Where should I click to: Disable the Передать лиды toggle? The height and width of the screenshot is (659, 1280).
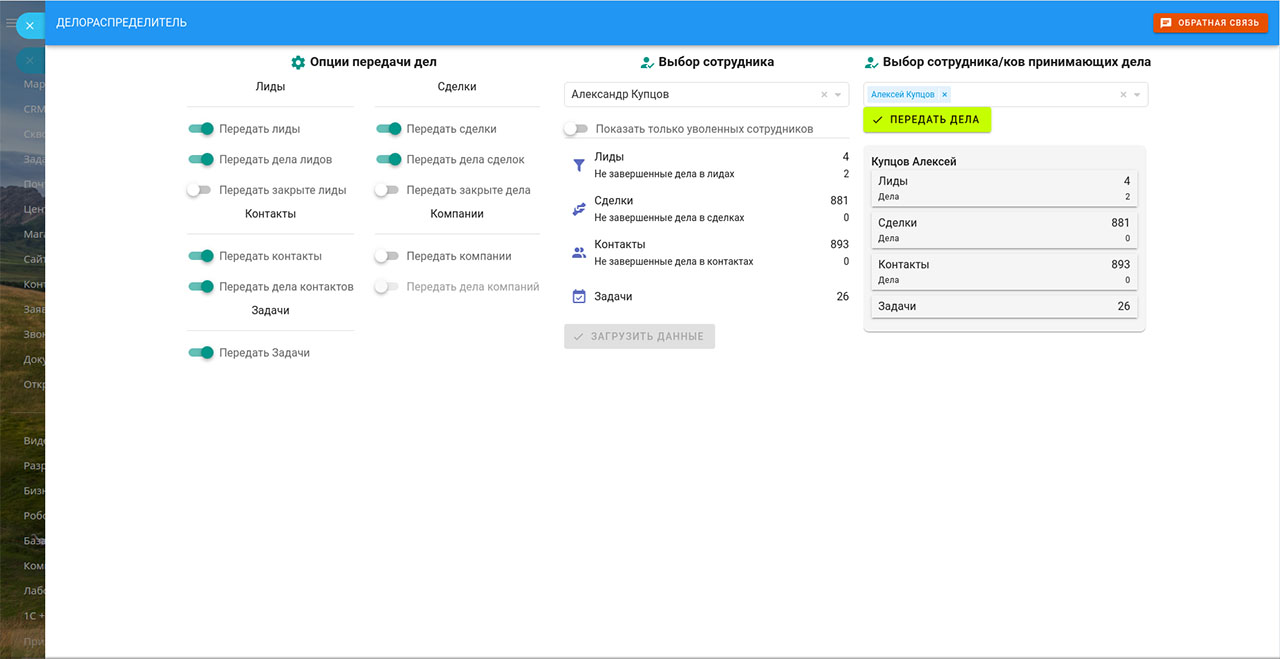tap(201, 129)
